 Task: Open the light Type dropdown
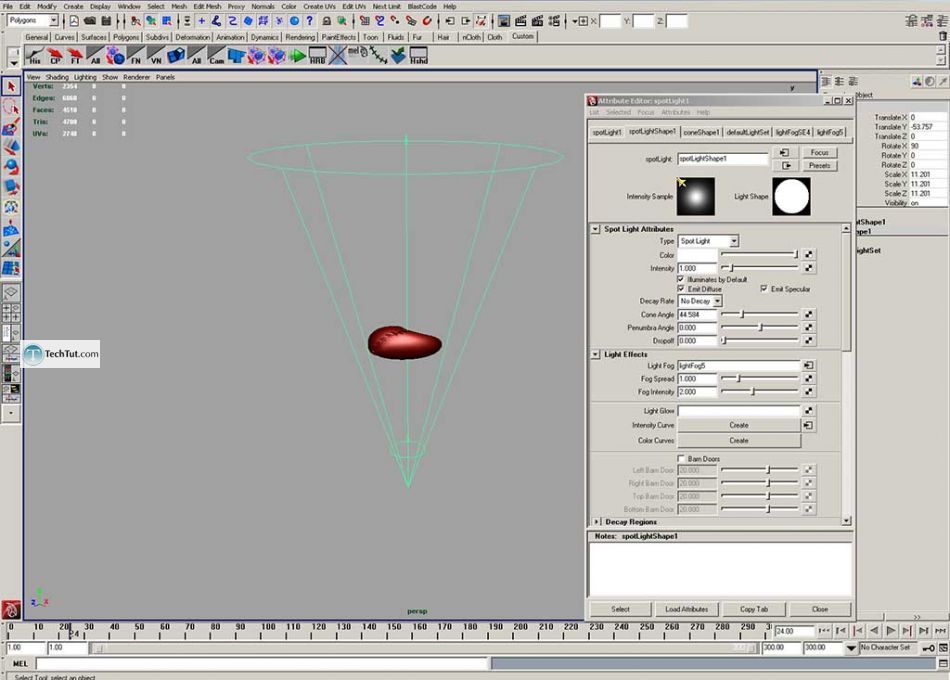(734, 241)
